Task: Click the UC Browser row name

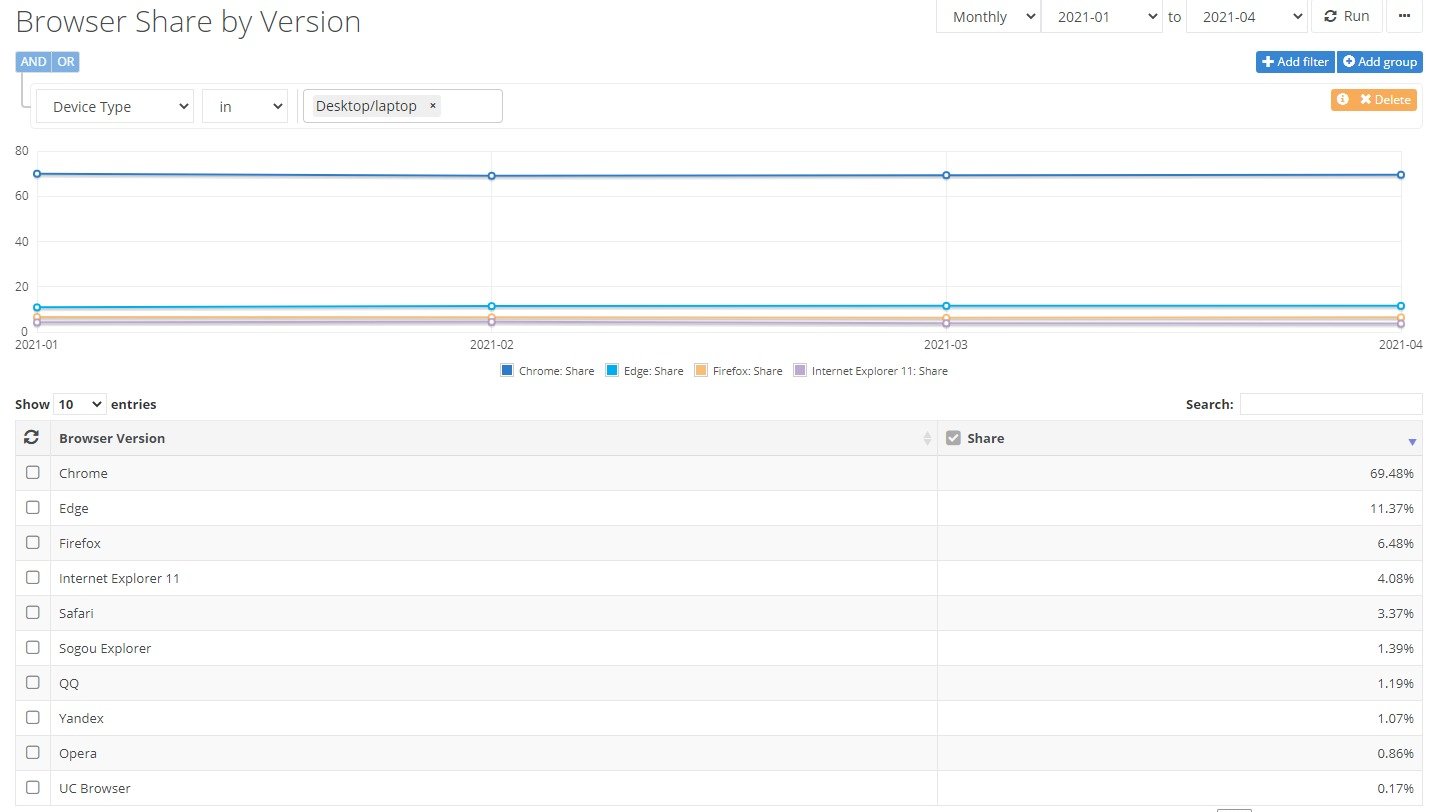Action: 95,788
